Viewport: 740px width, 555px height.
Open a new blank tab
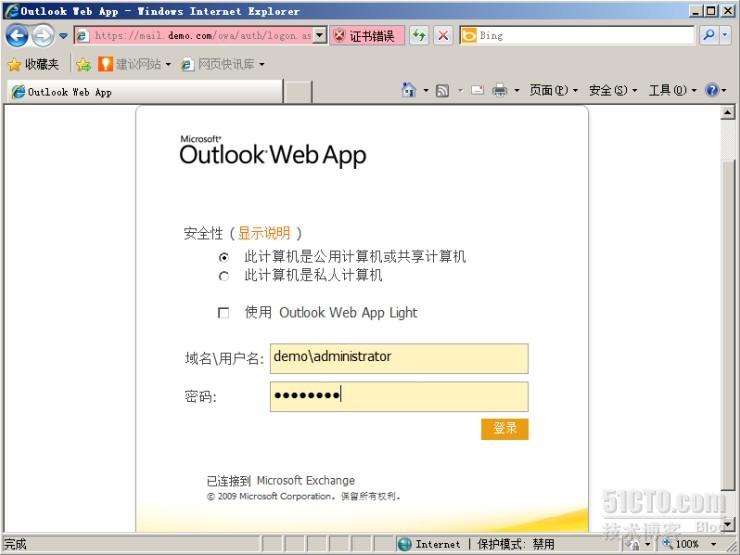298,92
